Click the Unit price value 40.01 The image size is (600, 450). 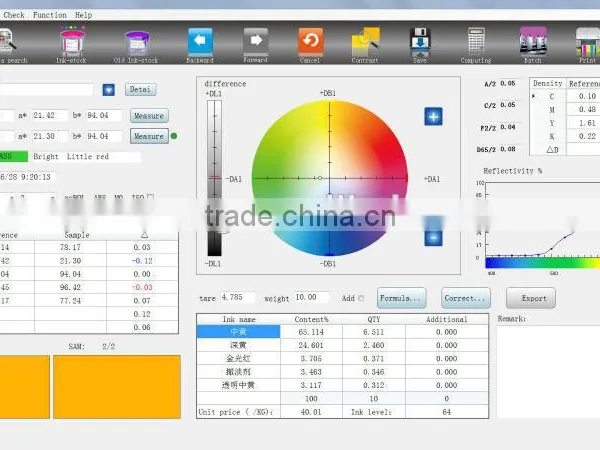[311, 412]
